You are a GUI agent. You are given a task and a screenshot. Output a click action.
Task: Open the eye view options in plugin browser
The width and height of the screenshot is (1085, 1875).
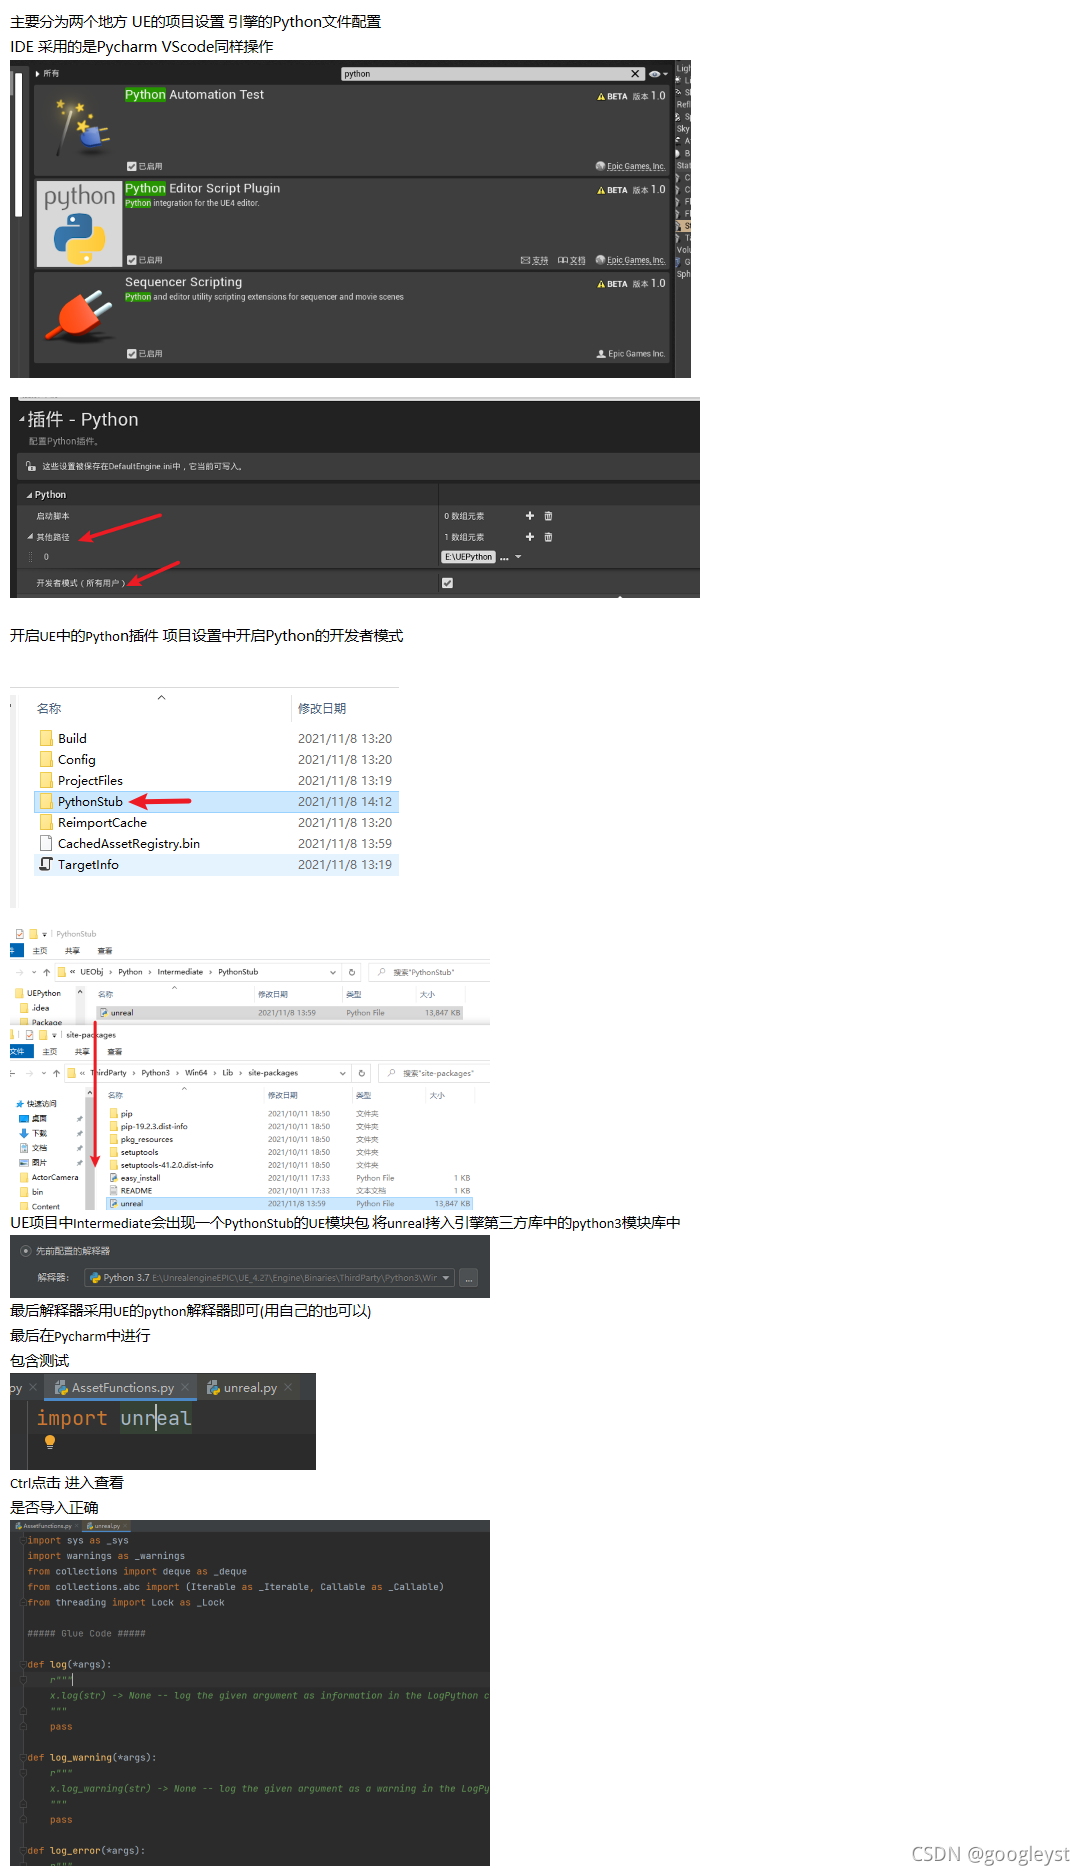[657, 74]
